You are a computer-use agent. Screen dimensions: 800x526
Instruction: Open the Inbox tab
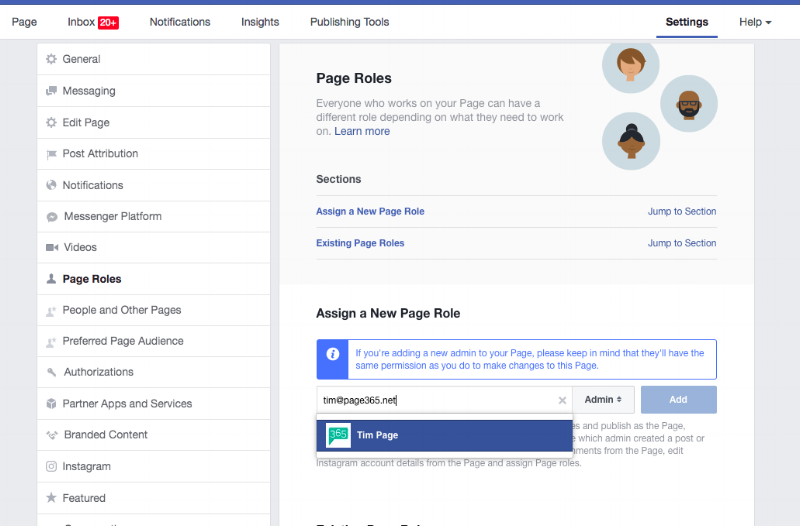pyautogui.click(x=93, y=22)
